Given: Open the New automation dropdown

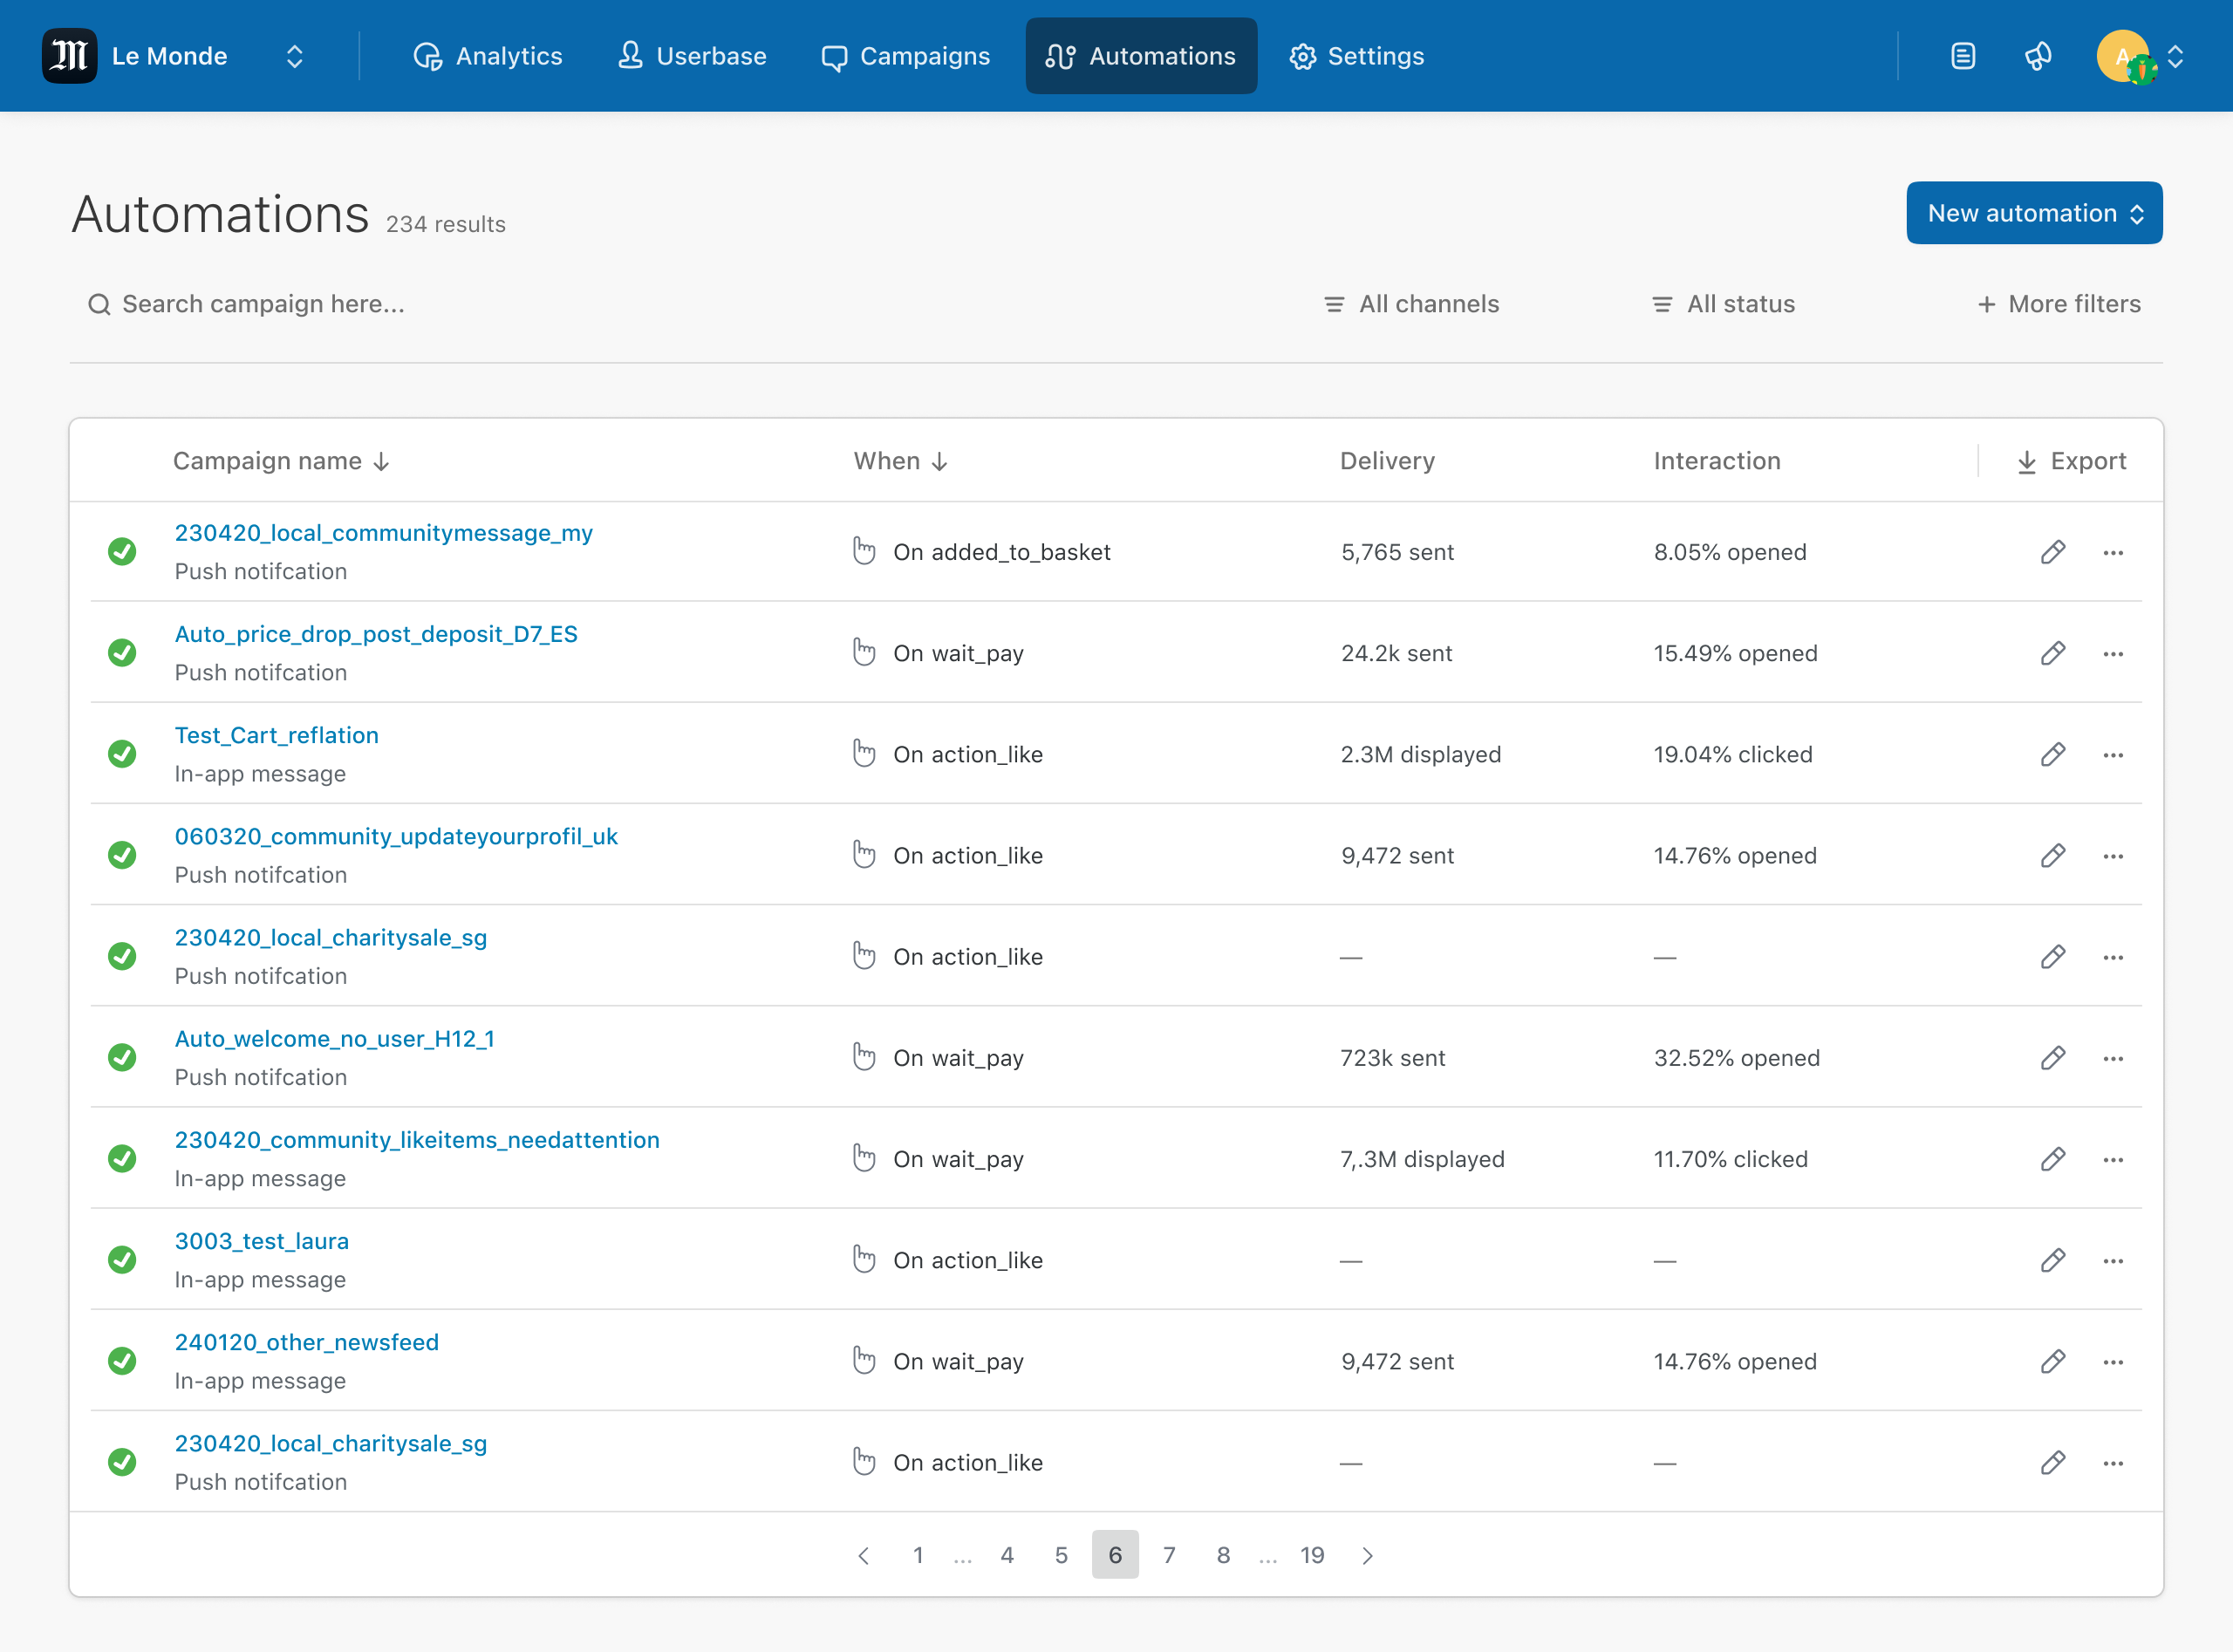Looking at the screenshot, I should (x=2034, y=213).
